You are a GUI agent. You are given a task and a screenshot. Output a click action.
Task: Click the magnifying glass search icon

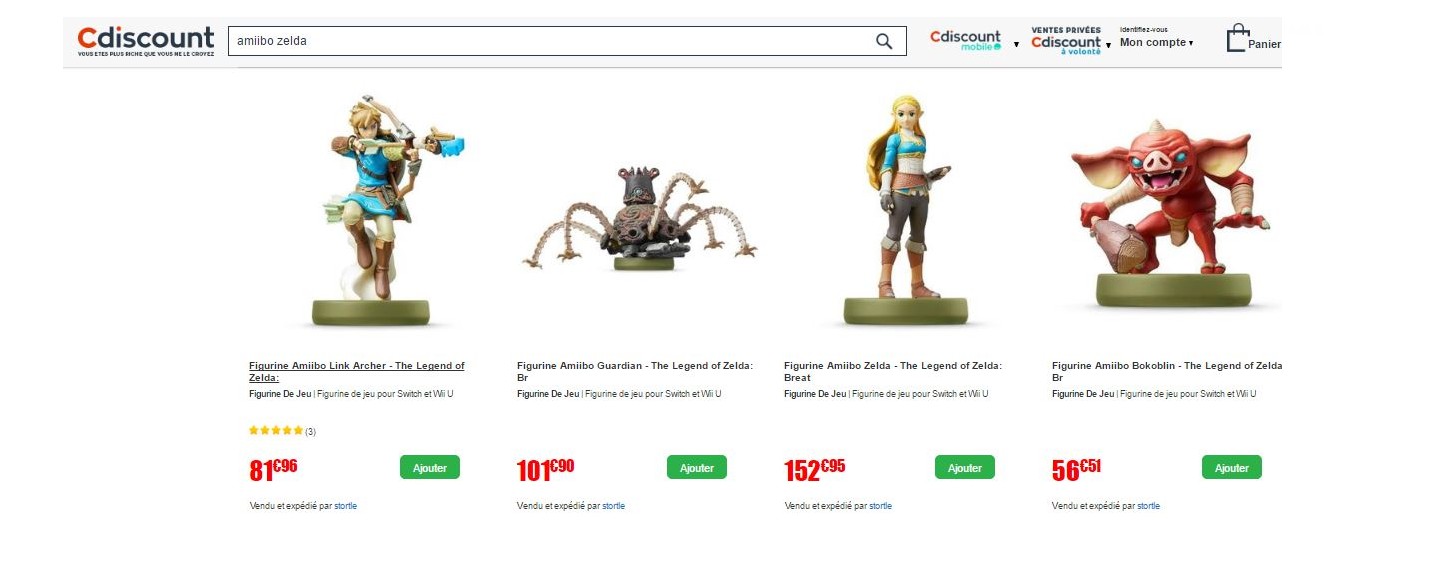(x=884, y=41)
